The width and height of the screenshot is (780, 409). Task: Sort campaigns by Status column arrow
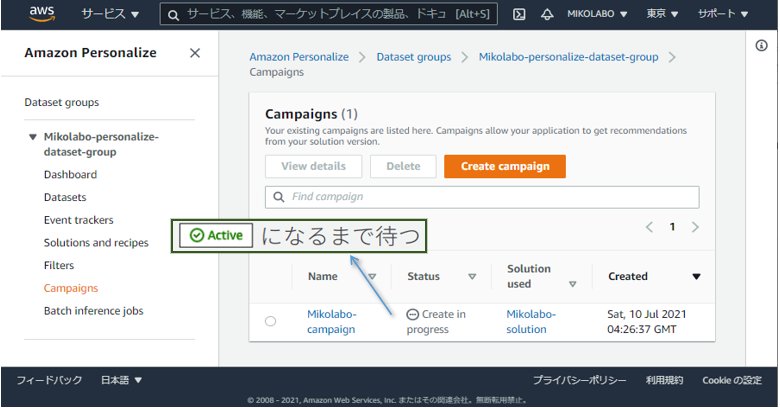pyautogui.click(x=472, y=277)
